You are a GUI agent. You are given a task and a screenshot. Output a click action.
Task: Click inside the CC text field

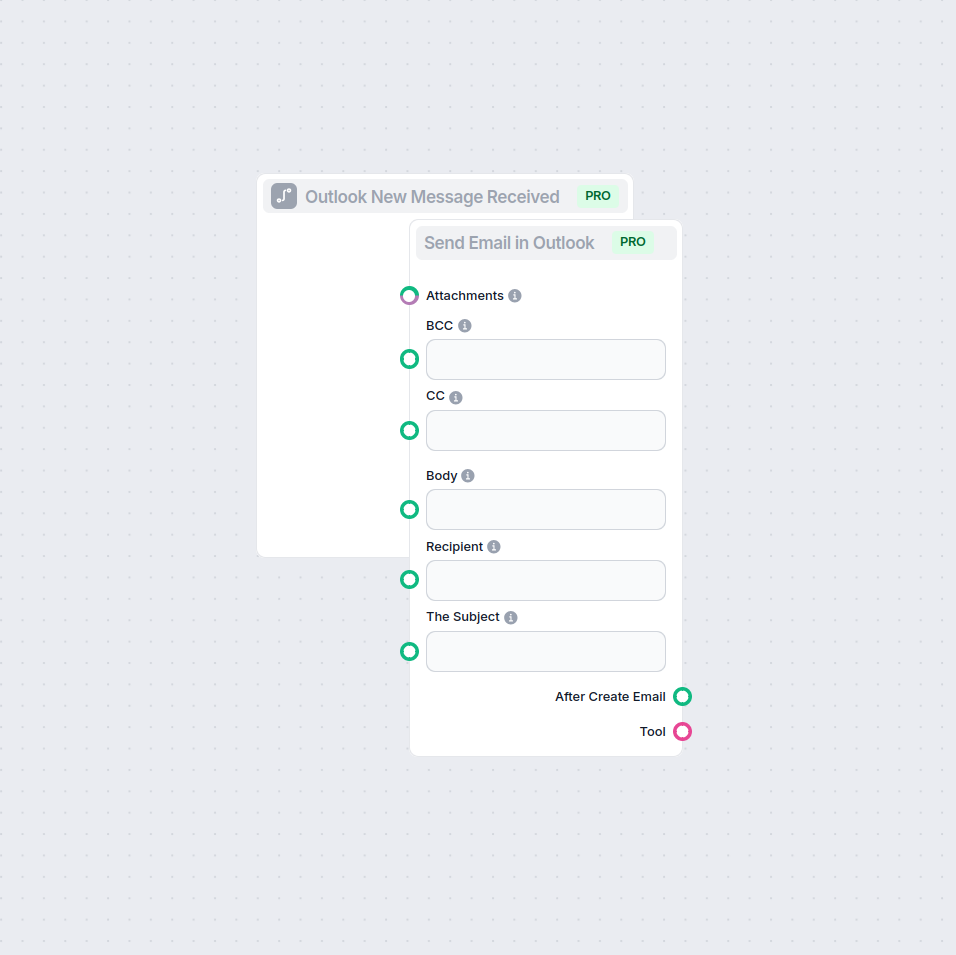(x=545, y=430)
